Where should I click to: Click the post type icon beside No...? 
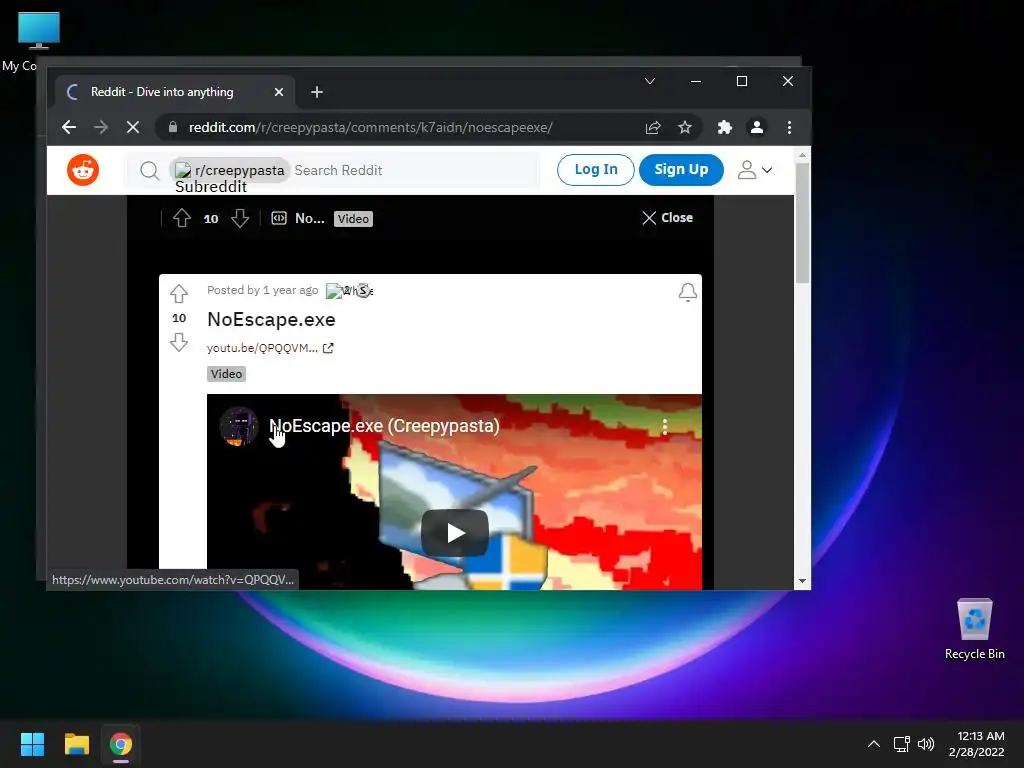point(279,218)
